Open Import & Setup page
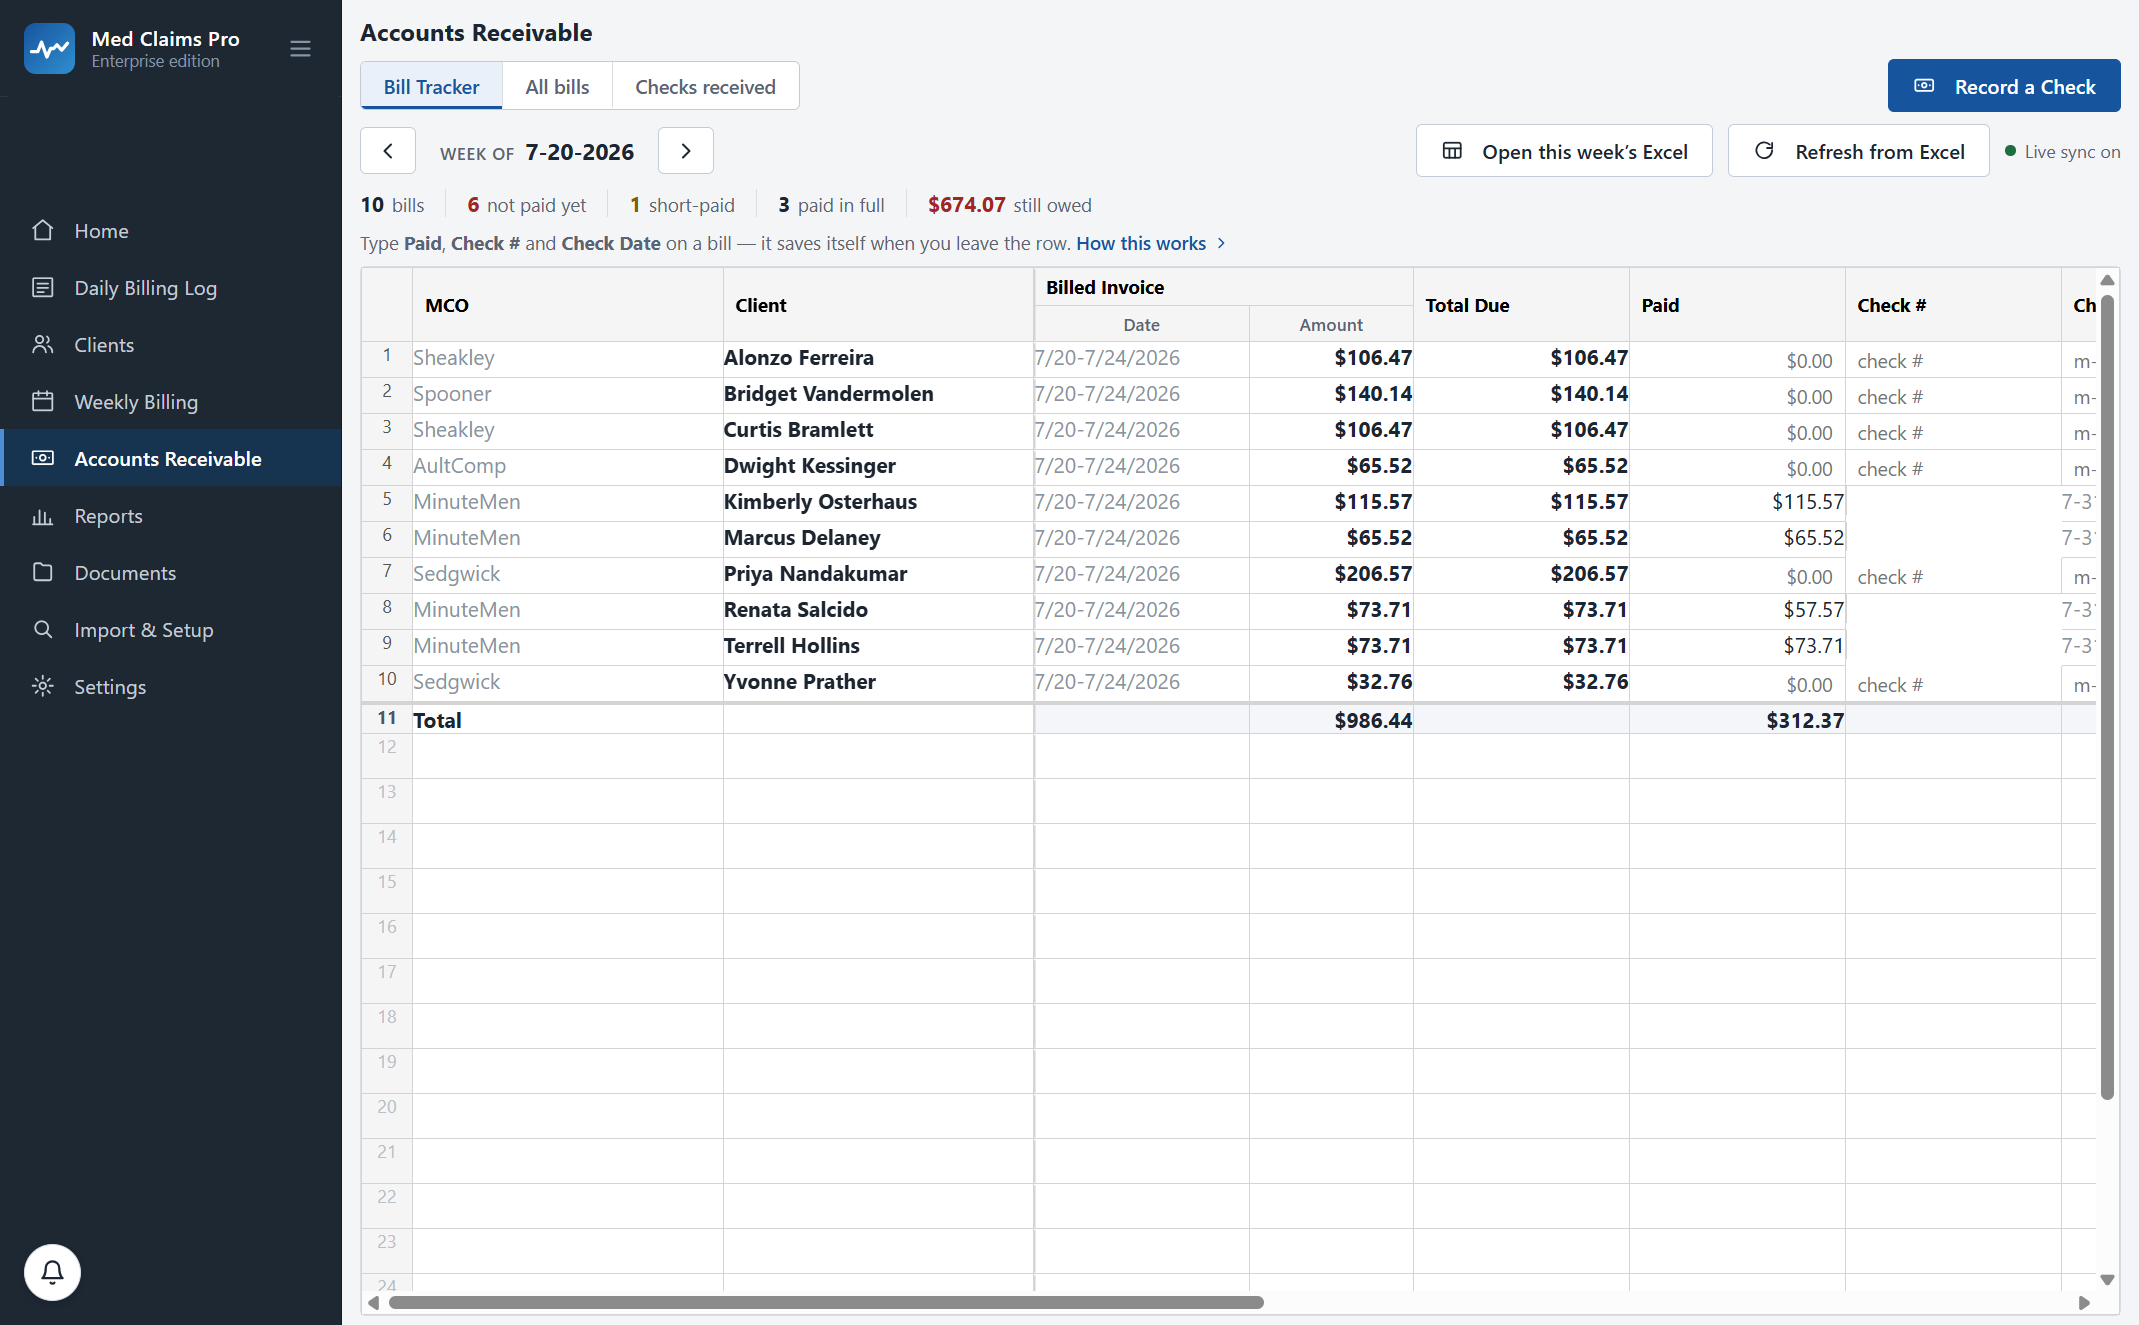This screenshot has width=2139, height=1325. [x=171, y=629]
